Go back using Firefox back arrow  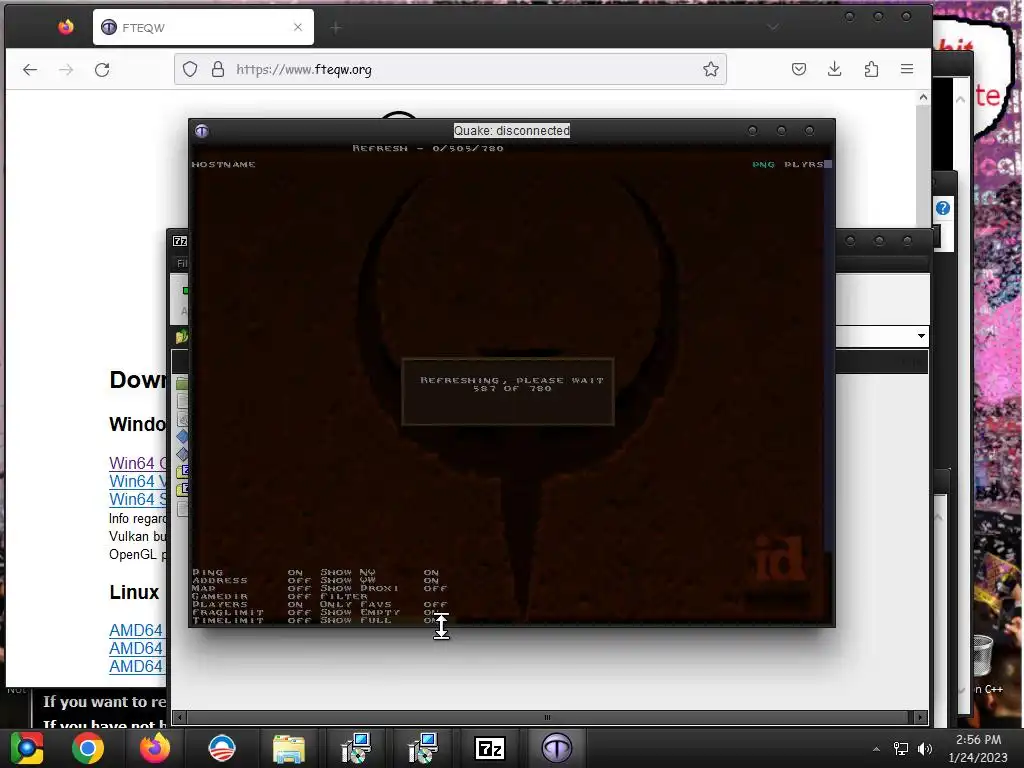tap(30, 69)
